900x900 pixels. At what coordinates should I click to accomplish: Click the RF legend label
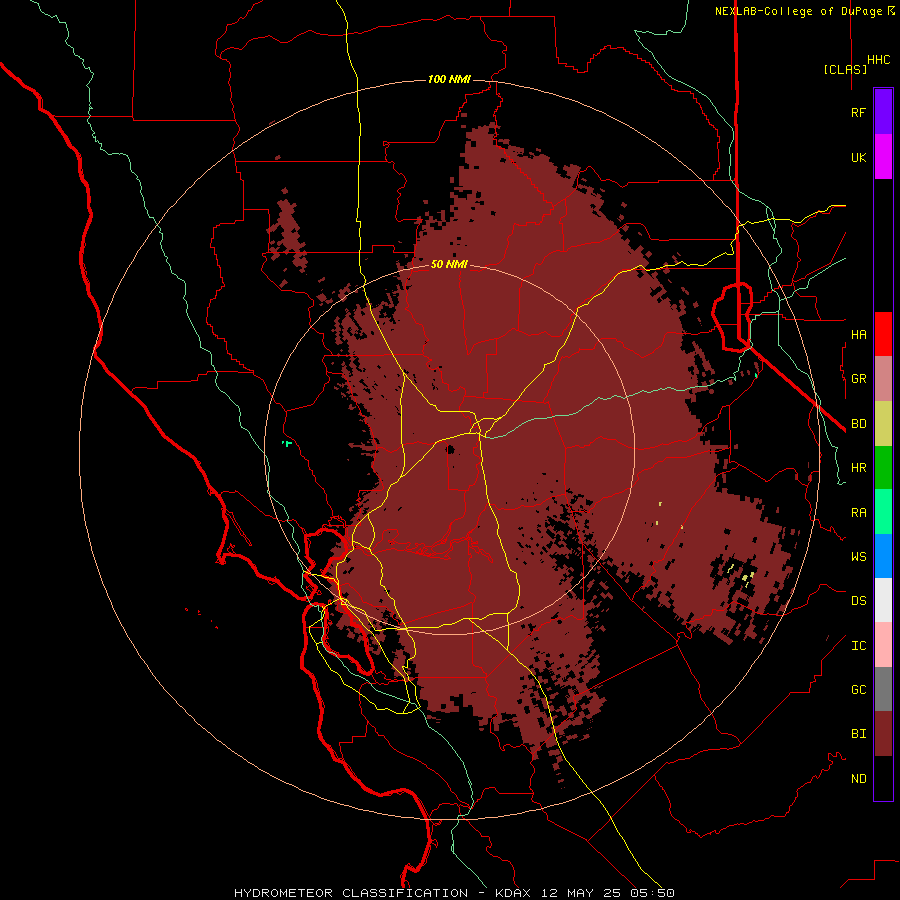(x=859, y=112)
